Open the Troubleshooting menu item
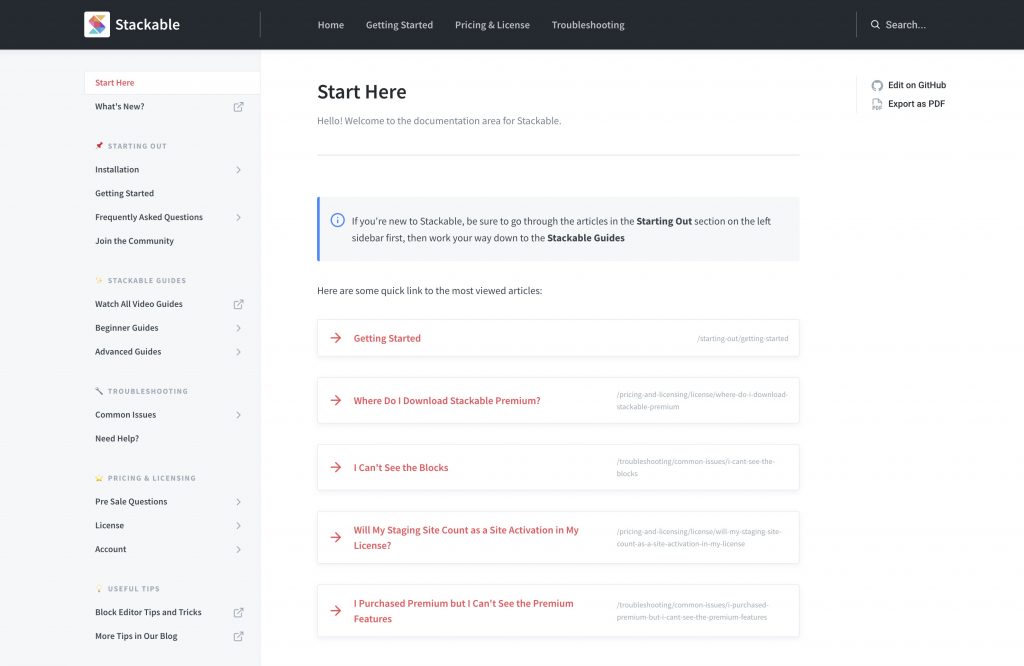This screenshot has height=666, width=1024. click(586, 24)
